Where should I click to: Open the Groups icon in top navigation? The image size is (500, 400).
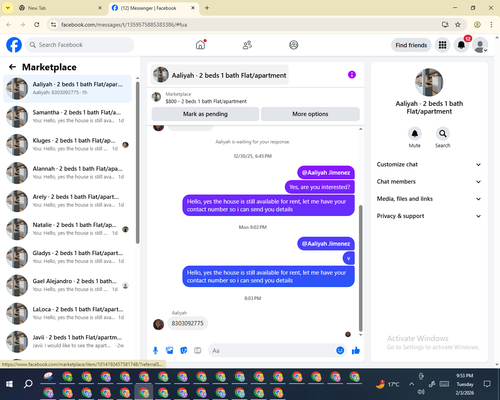[x=294, y=45]
